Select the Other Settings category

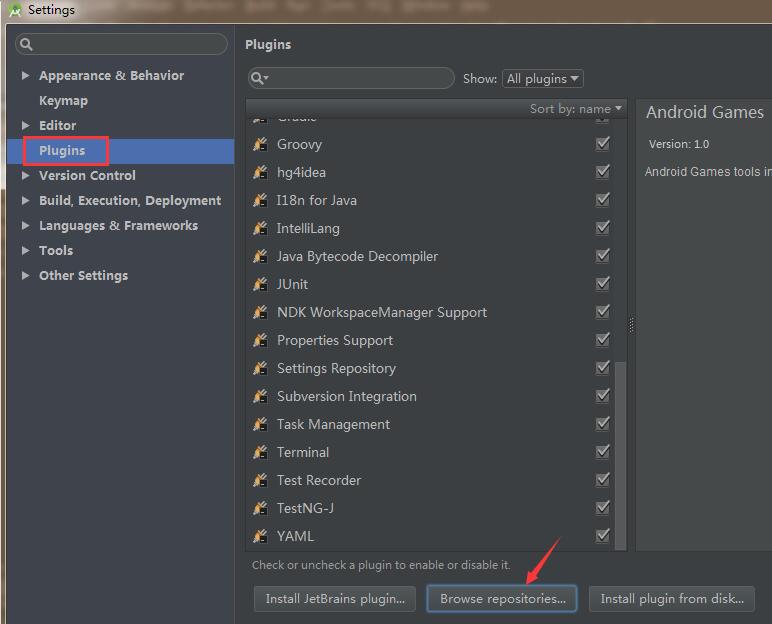click(84, 276)
